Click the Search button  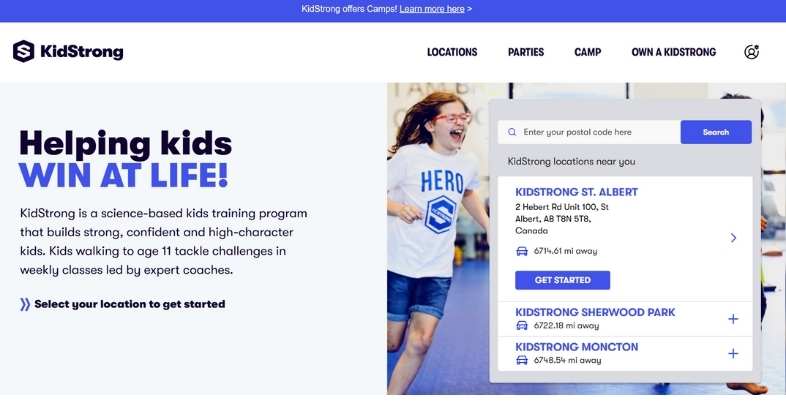(x=716, y=132)
